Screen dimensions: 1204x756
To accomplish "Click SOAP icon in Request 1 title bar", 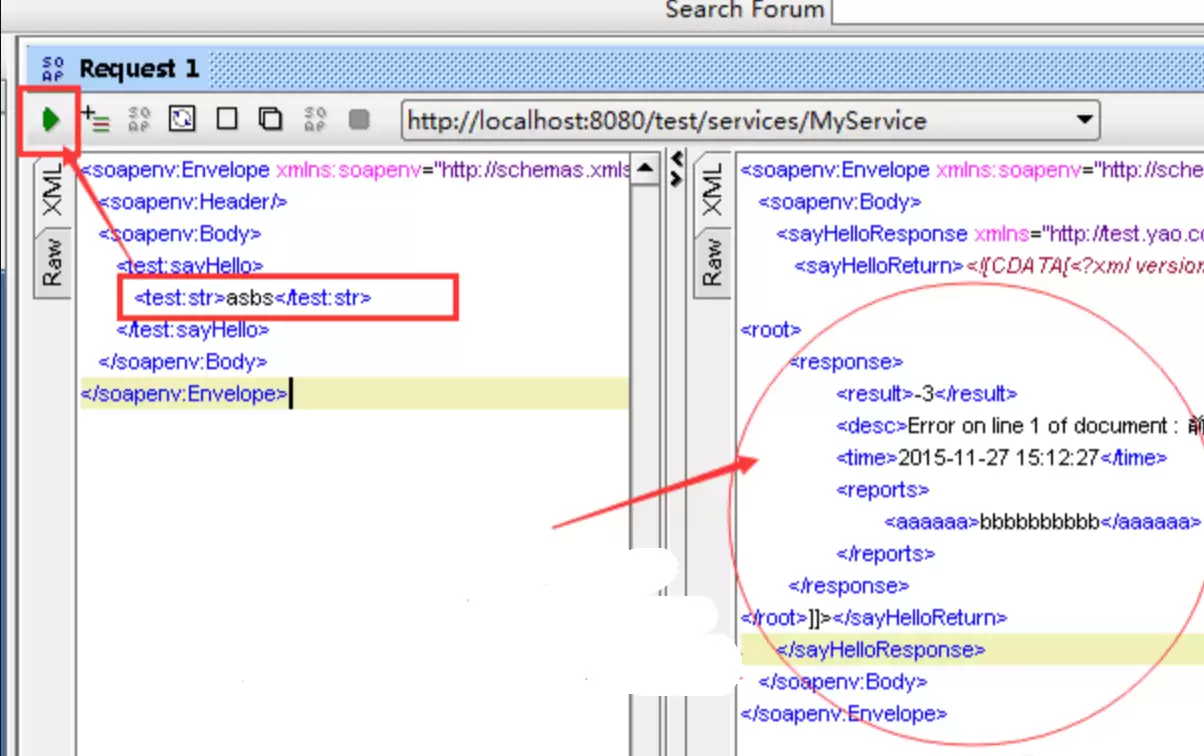I will [53, 69].
